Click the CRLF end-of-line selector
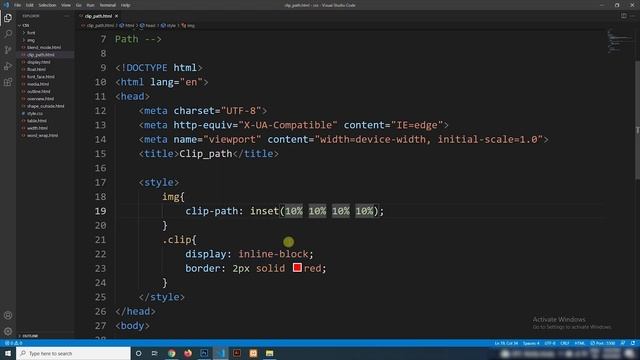Image resolution: width=640 pixels, height=360 pixels. pyautogui.click(x=564, y=343)
